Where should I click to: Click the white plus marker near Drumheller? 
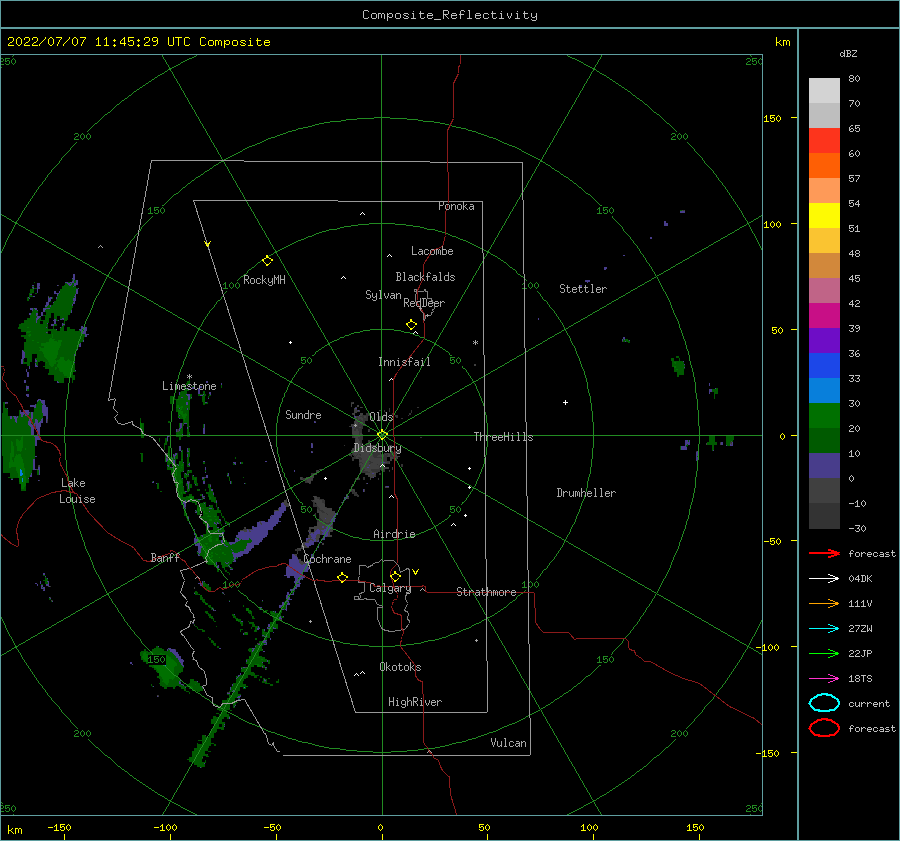(x=565, y=402)
